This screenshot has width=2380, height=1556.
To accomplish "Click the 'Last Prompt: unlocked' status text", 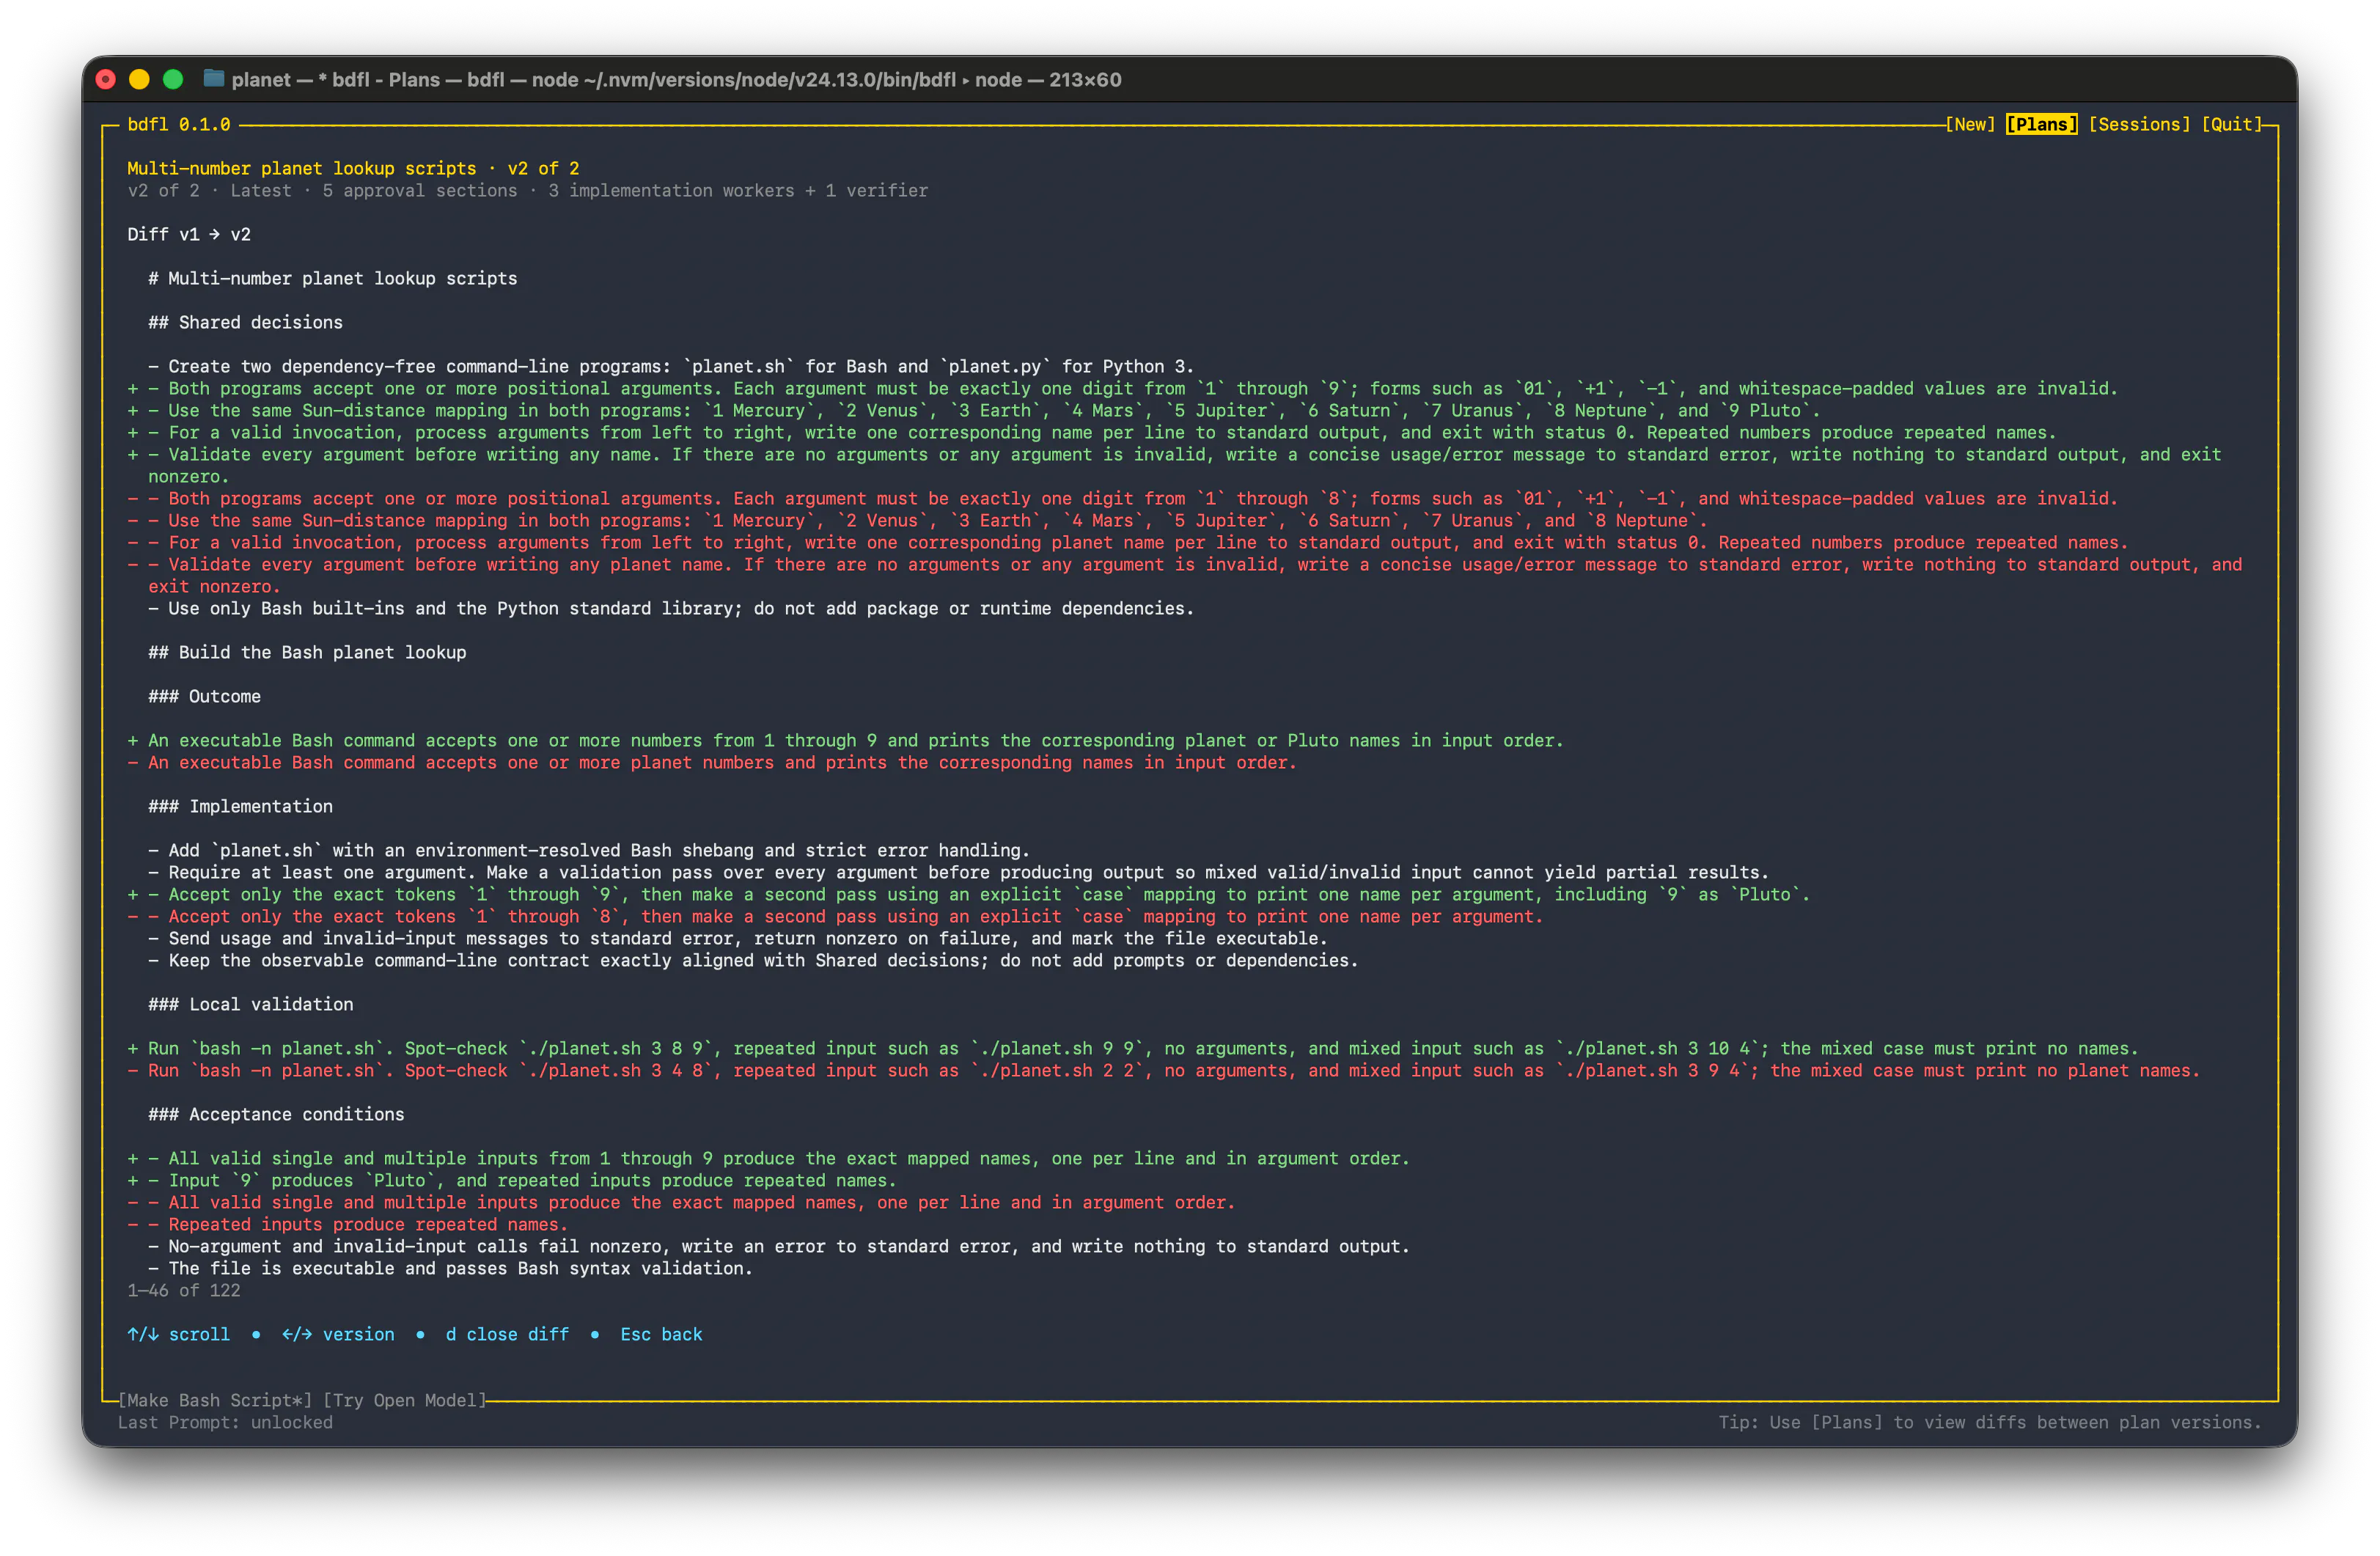I will [225, 1422].
